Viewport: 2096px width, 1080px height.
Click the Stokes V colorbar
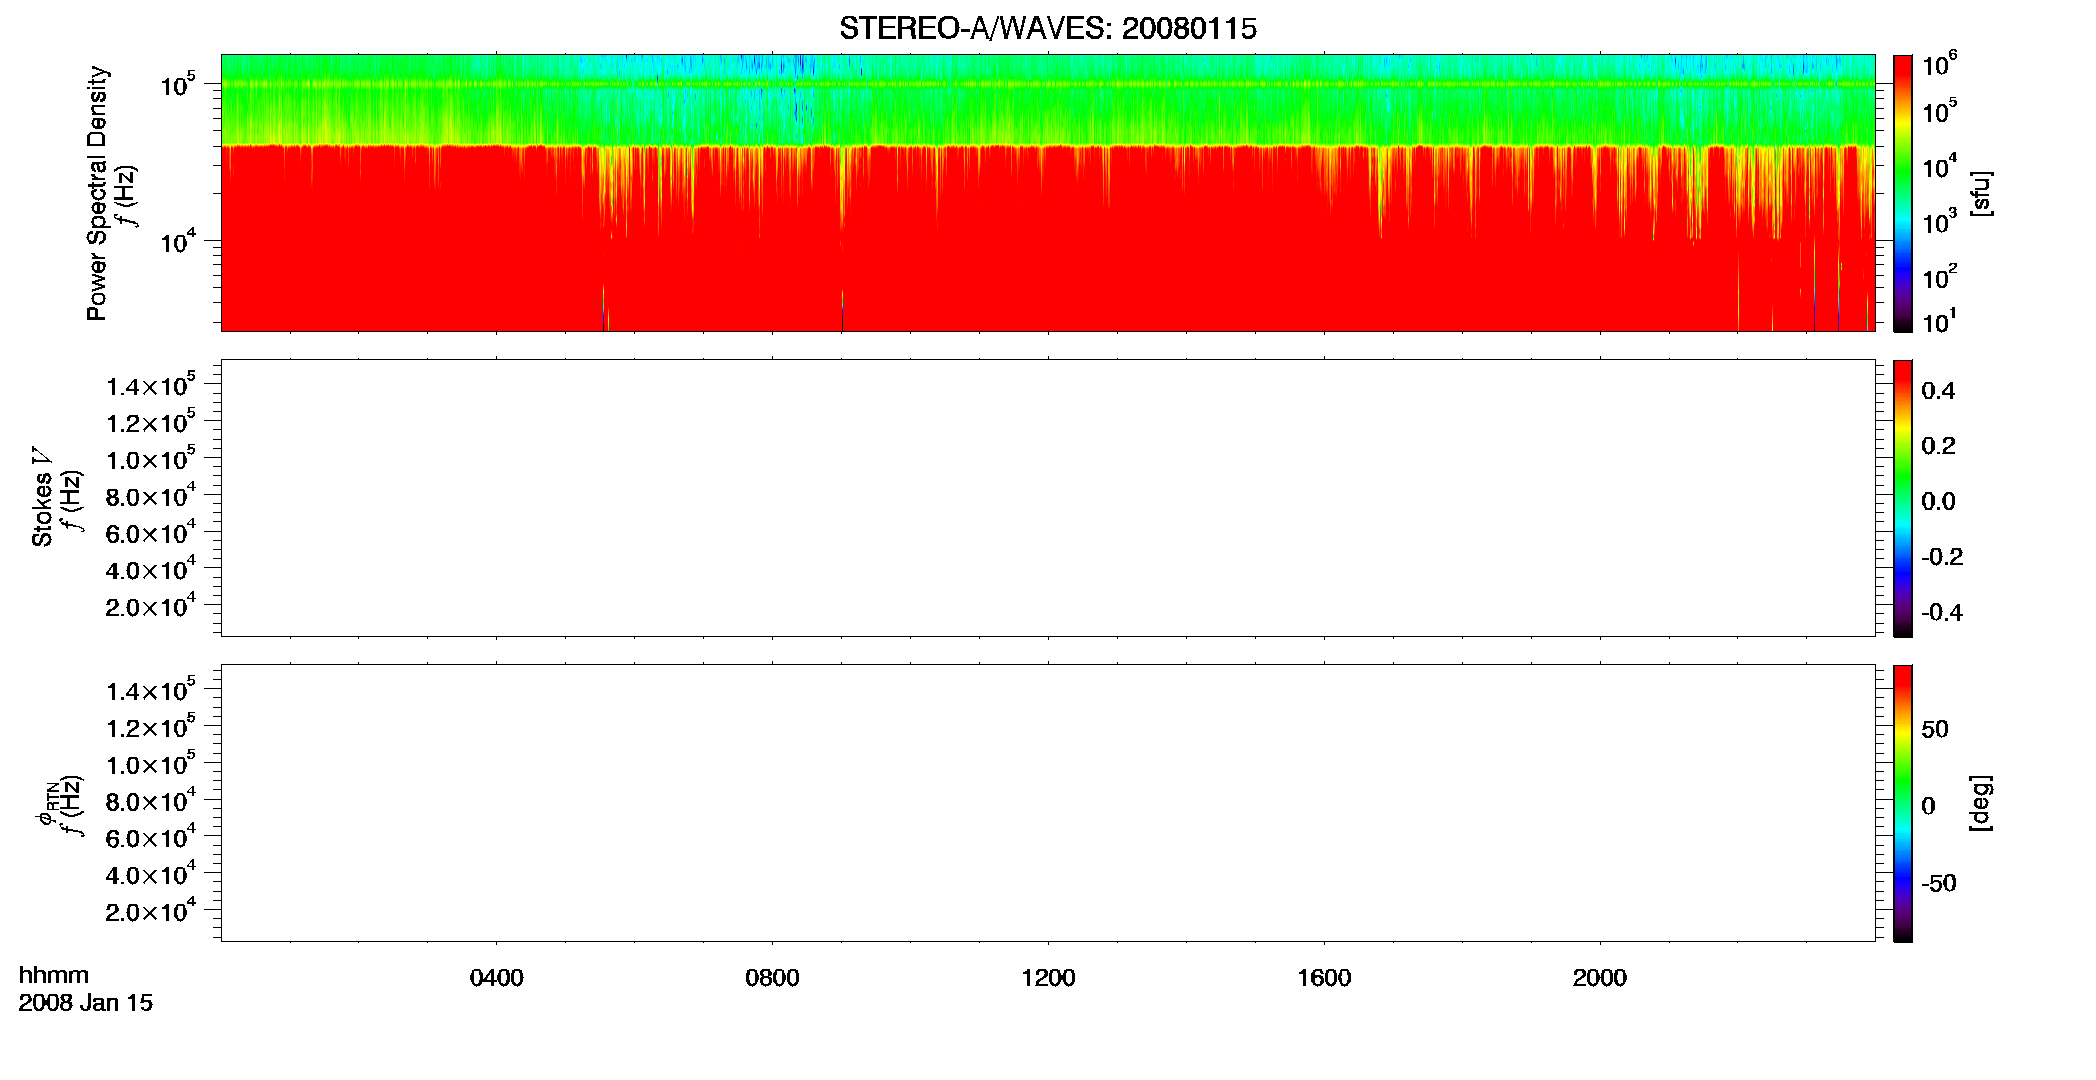(x=1903, y=498)
